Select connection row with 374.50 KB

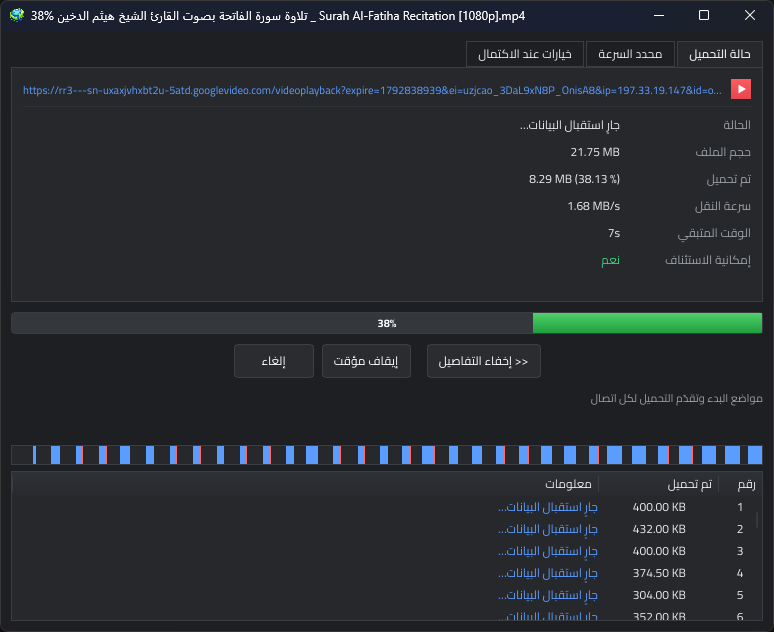point(387,573)
